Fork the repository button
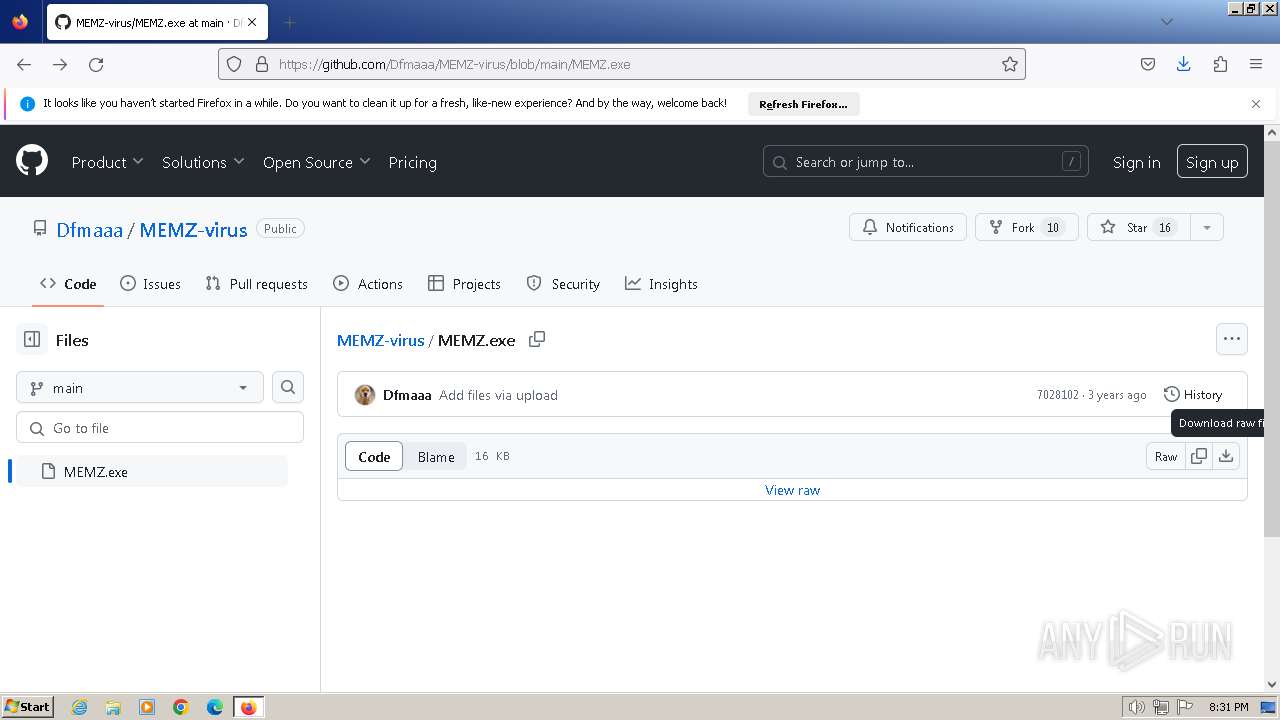 [x=1027, y=227]
